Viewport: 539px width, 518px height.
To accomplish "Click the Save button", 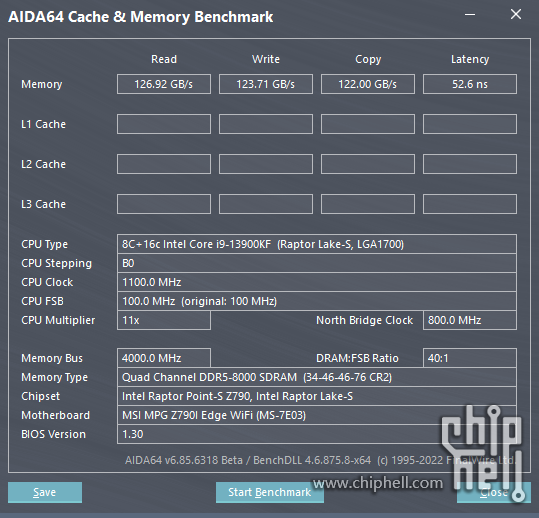I will [x=45, y=492].
